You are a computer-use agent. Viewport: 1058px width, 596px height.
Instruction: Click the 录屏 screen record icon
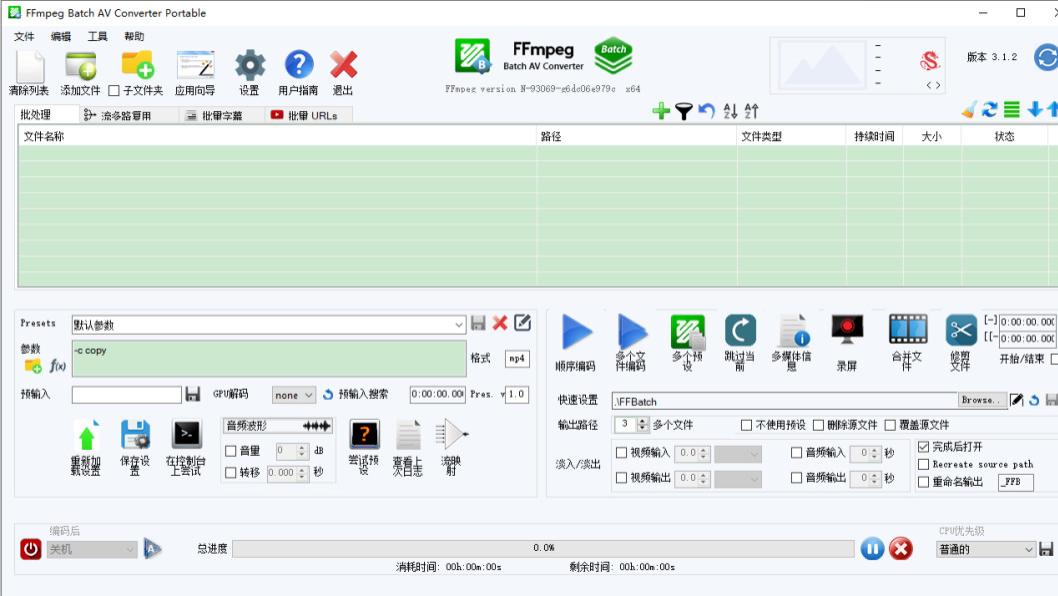click(x=847, y=331)
